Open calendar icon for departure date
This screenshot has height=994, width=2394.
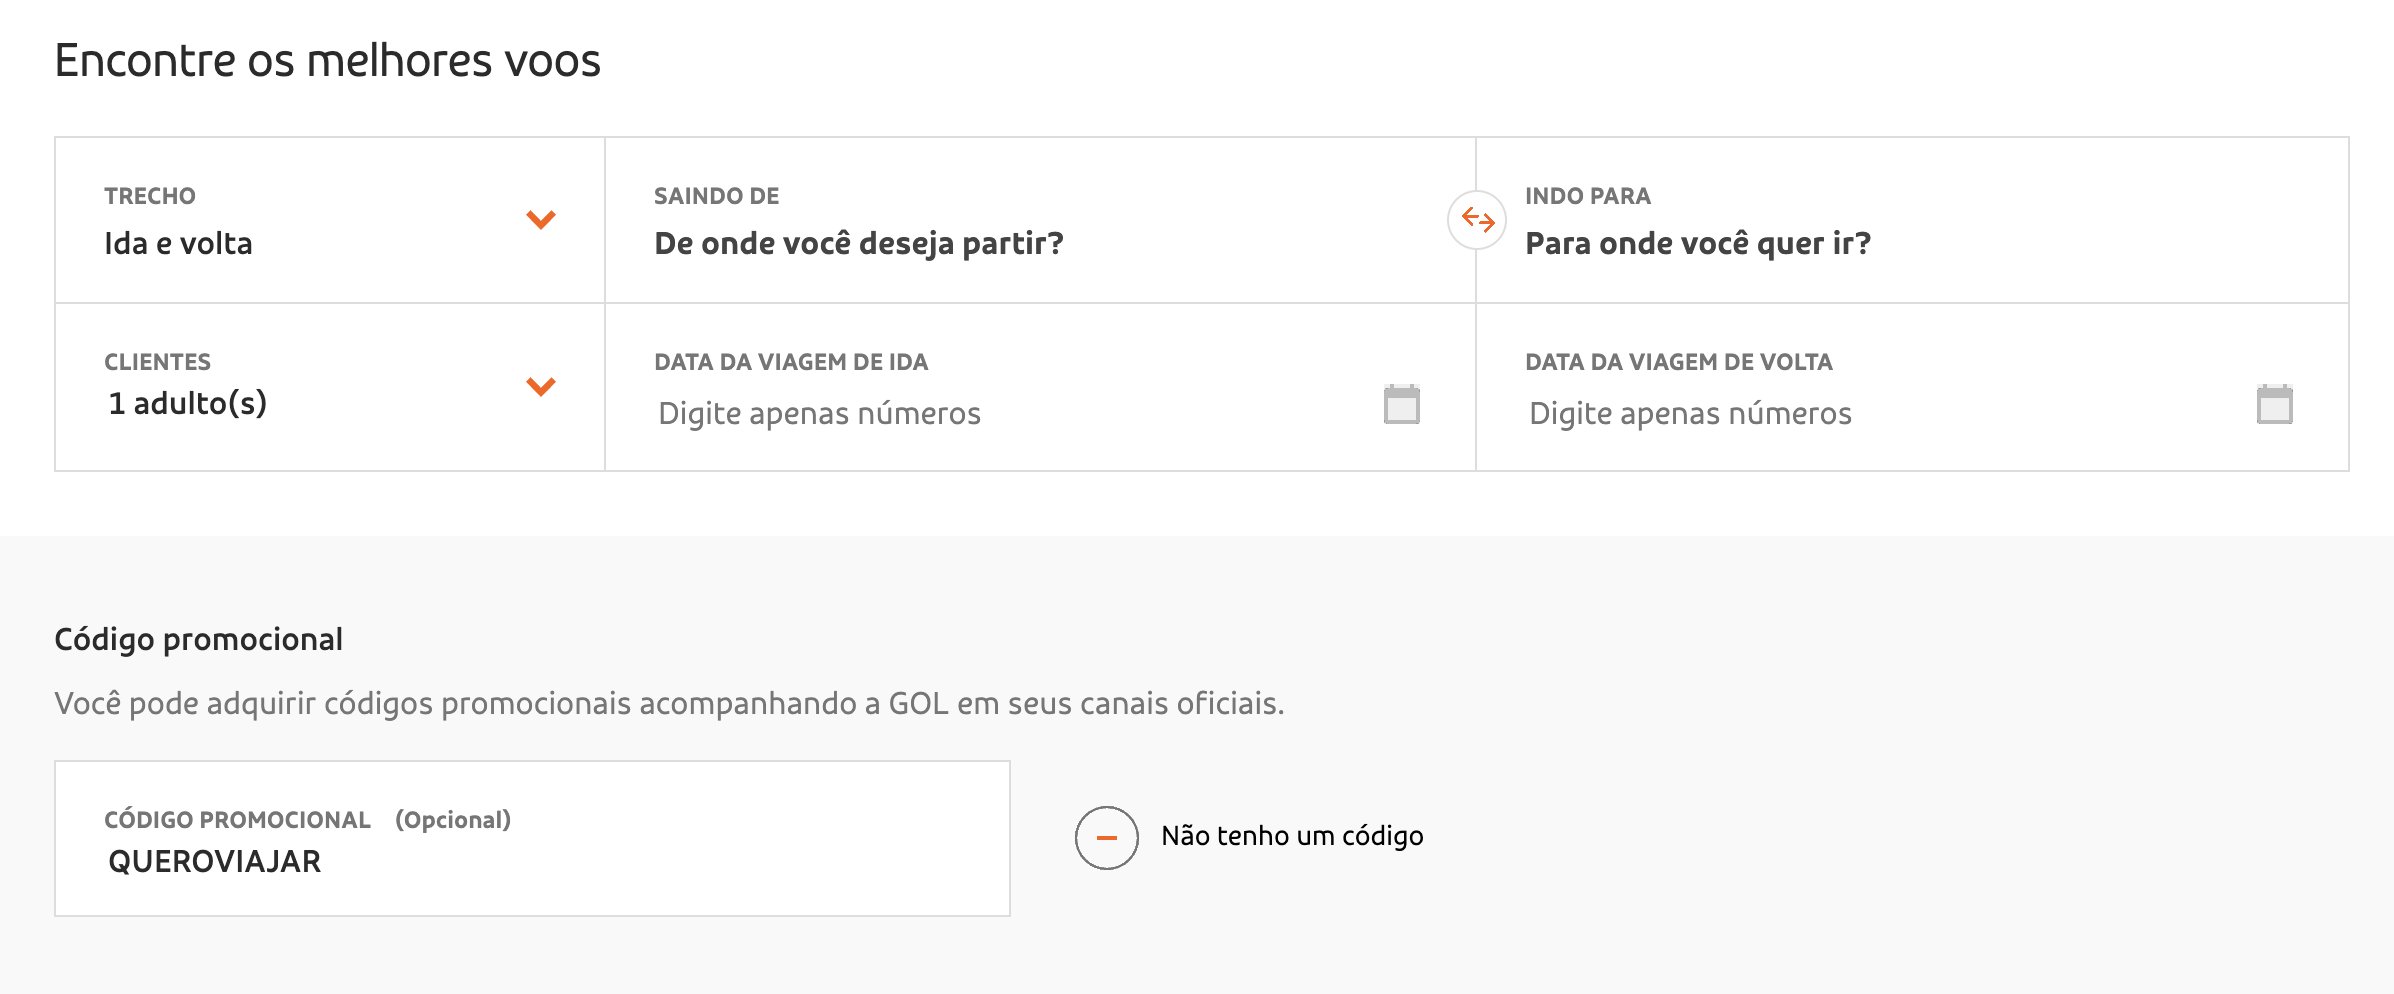pyautogui.click(x=1401, y=404)
